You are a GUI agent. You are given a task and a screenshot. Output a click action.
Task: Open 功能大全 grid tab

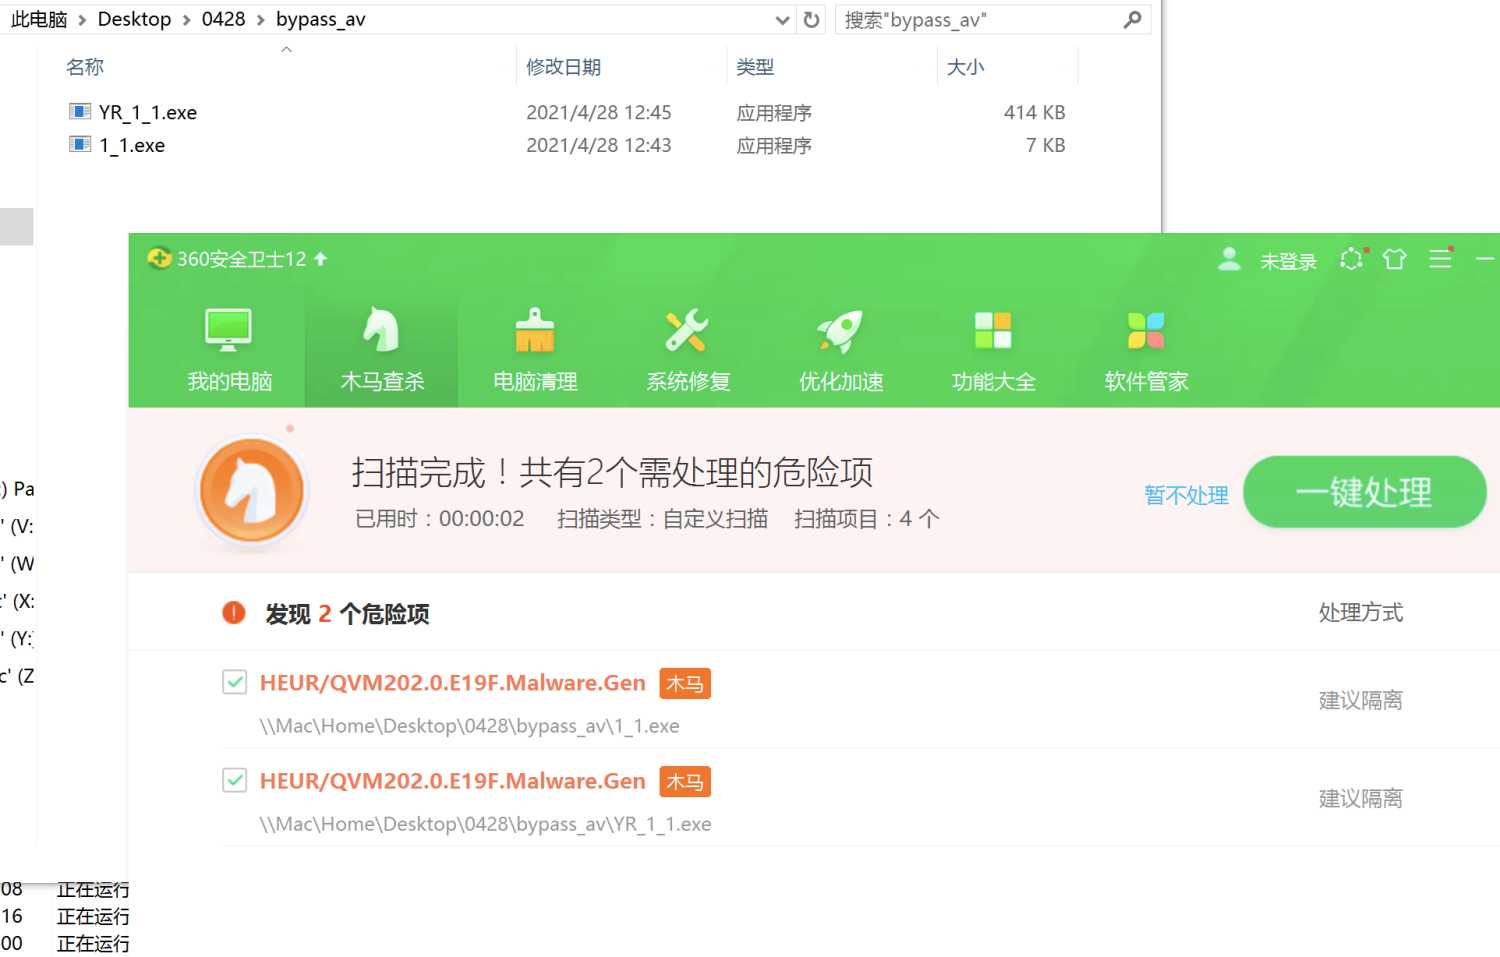click(x=993, y=350)
